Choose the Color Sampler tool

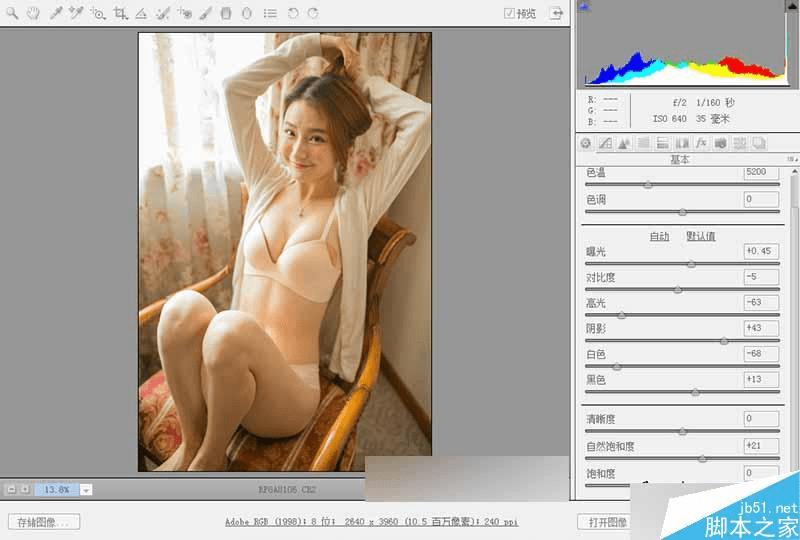(76, 13)
